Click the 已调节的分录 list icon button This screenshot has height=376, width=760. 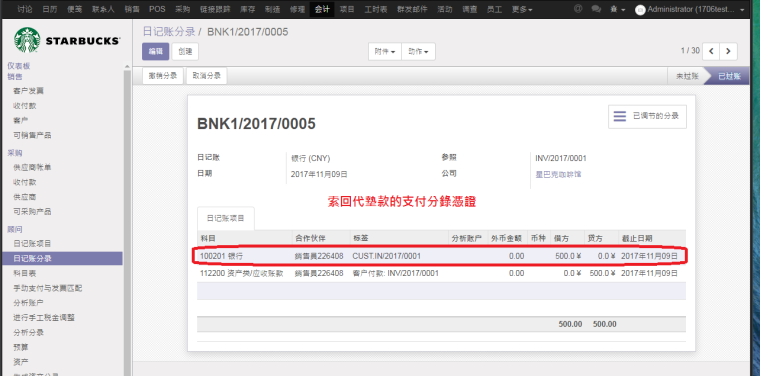[647, 116]
